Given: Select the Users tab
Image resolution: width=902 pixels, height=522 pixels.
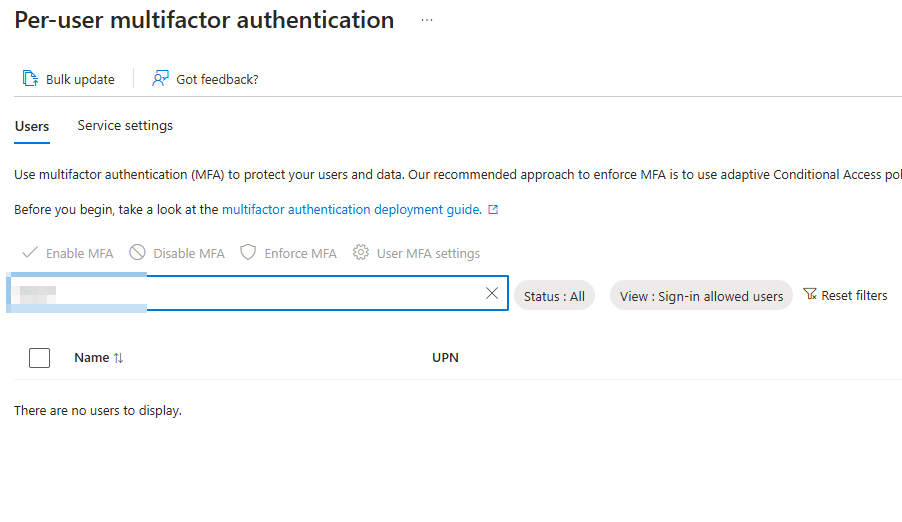Looking at the screenshot, I should click(32, 126).
